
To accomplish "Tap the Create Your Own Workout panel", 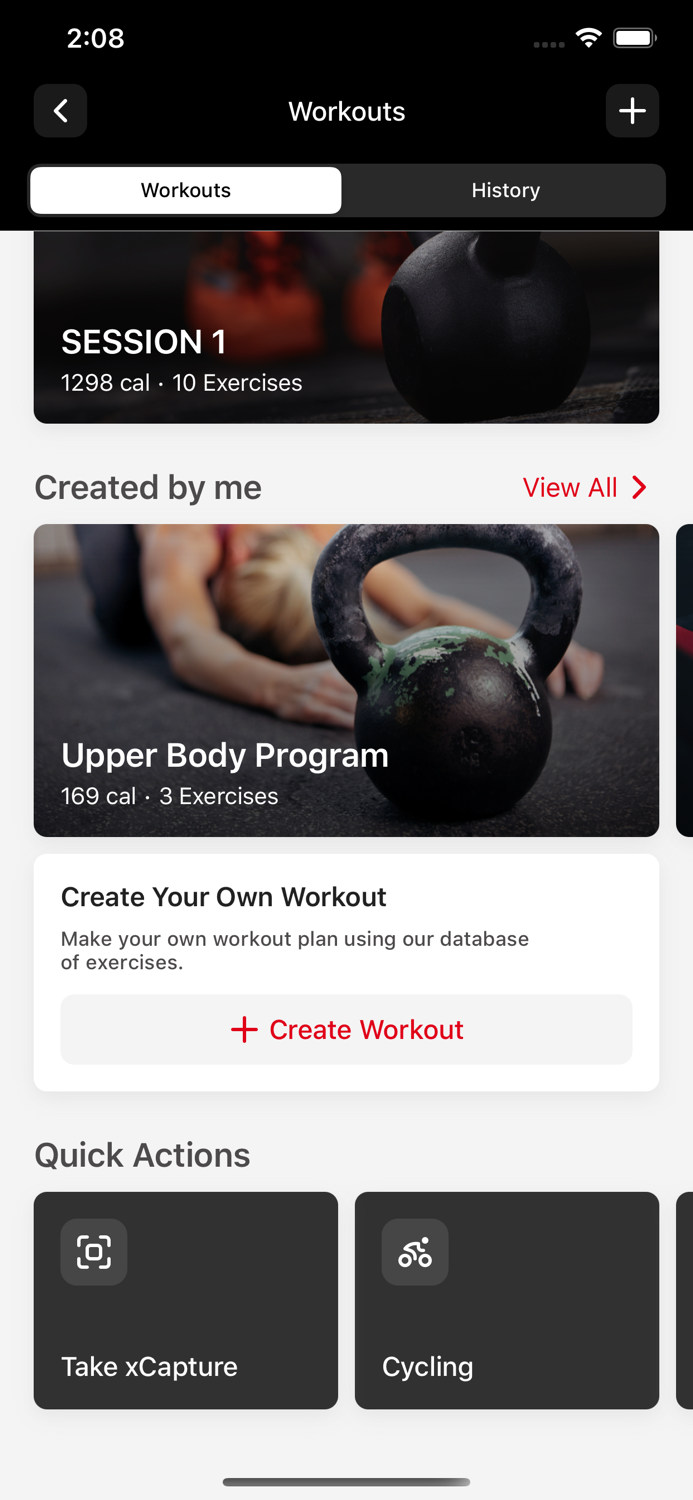I will tap(346, 972).
